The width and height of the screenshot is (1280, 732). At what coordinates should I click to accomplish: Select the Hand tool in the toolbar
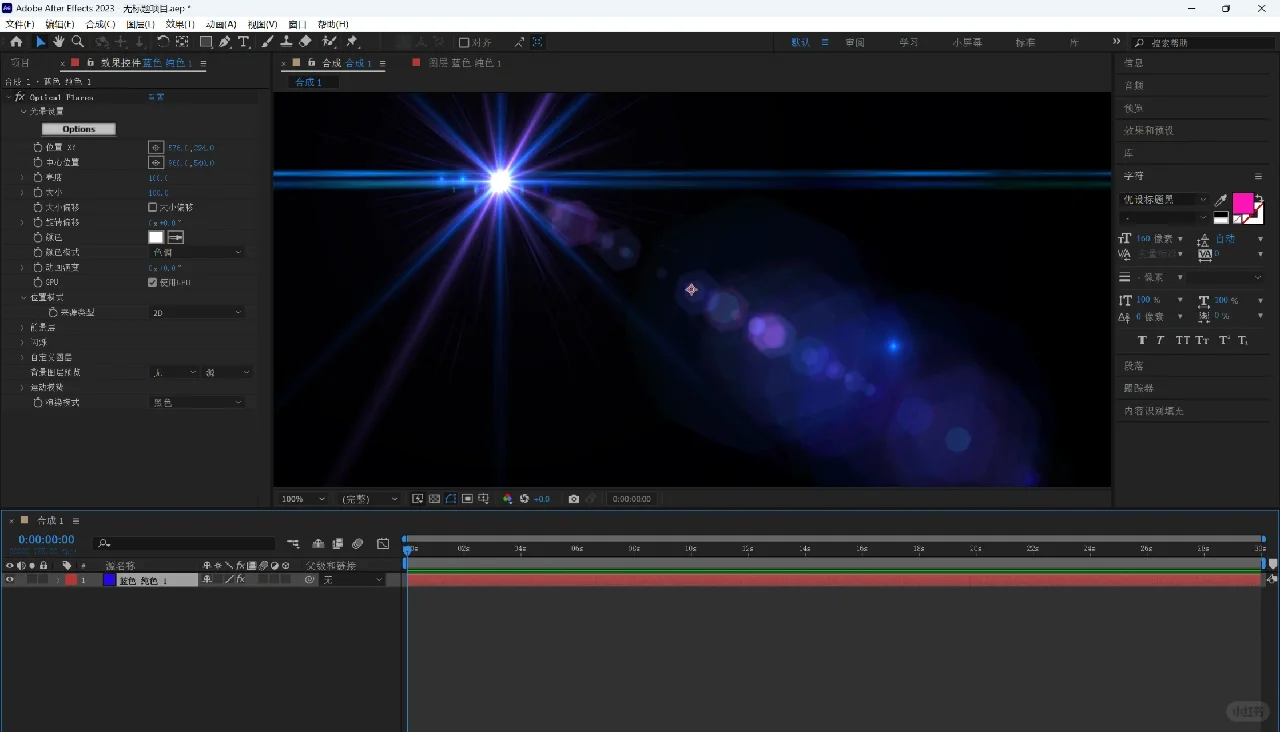point(59,42)
